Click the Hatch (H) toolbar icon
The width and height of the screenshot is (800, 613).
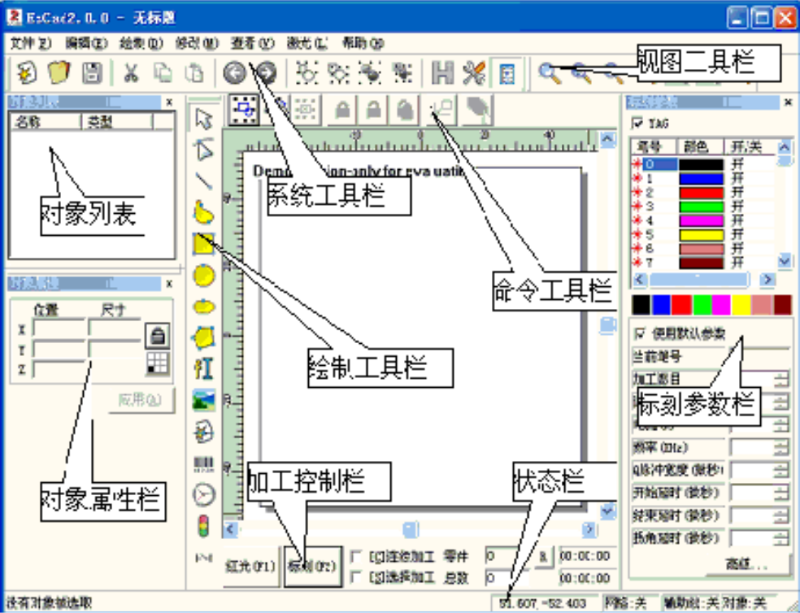point(440,72)
